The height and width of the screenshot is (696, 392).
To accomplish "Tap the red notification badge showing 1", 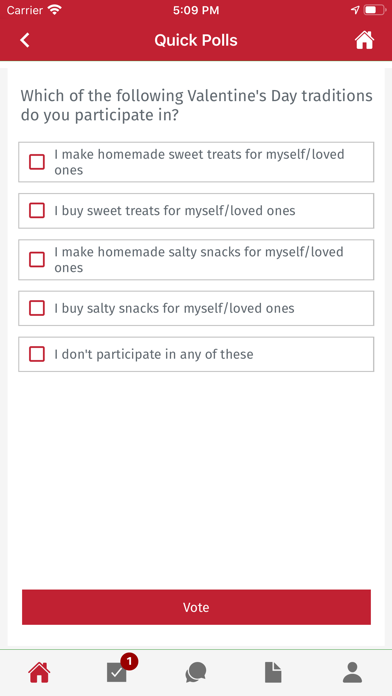I will [x=129, y=662].
